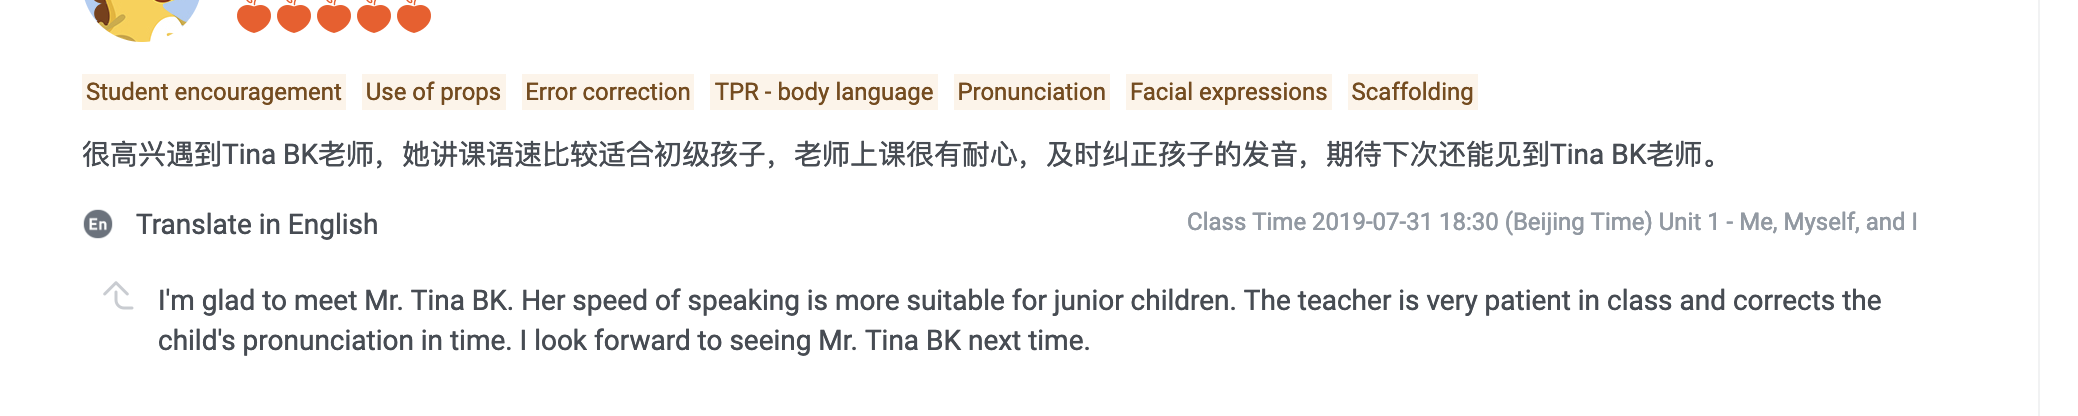The width and height of the screenshot is (2078, 416).
Task: Click the reply arrow icon beside translation
Action: [118, 296]
